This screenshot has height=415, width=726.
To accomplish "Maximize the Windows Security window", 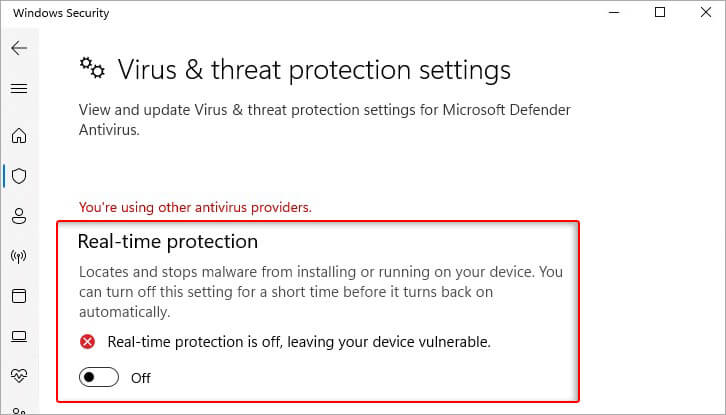I will click(660, 13).
